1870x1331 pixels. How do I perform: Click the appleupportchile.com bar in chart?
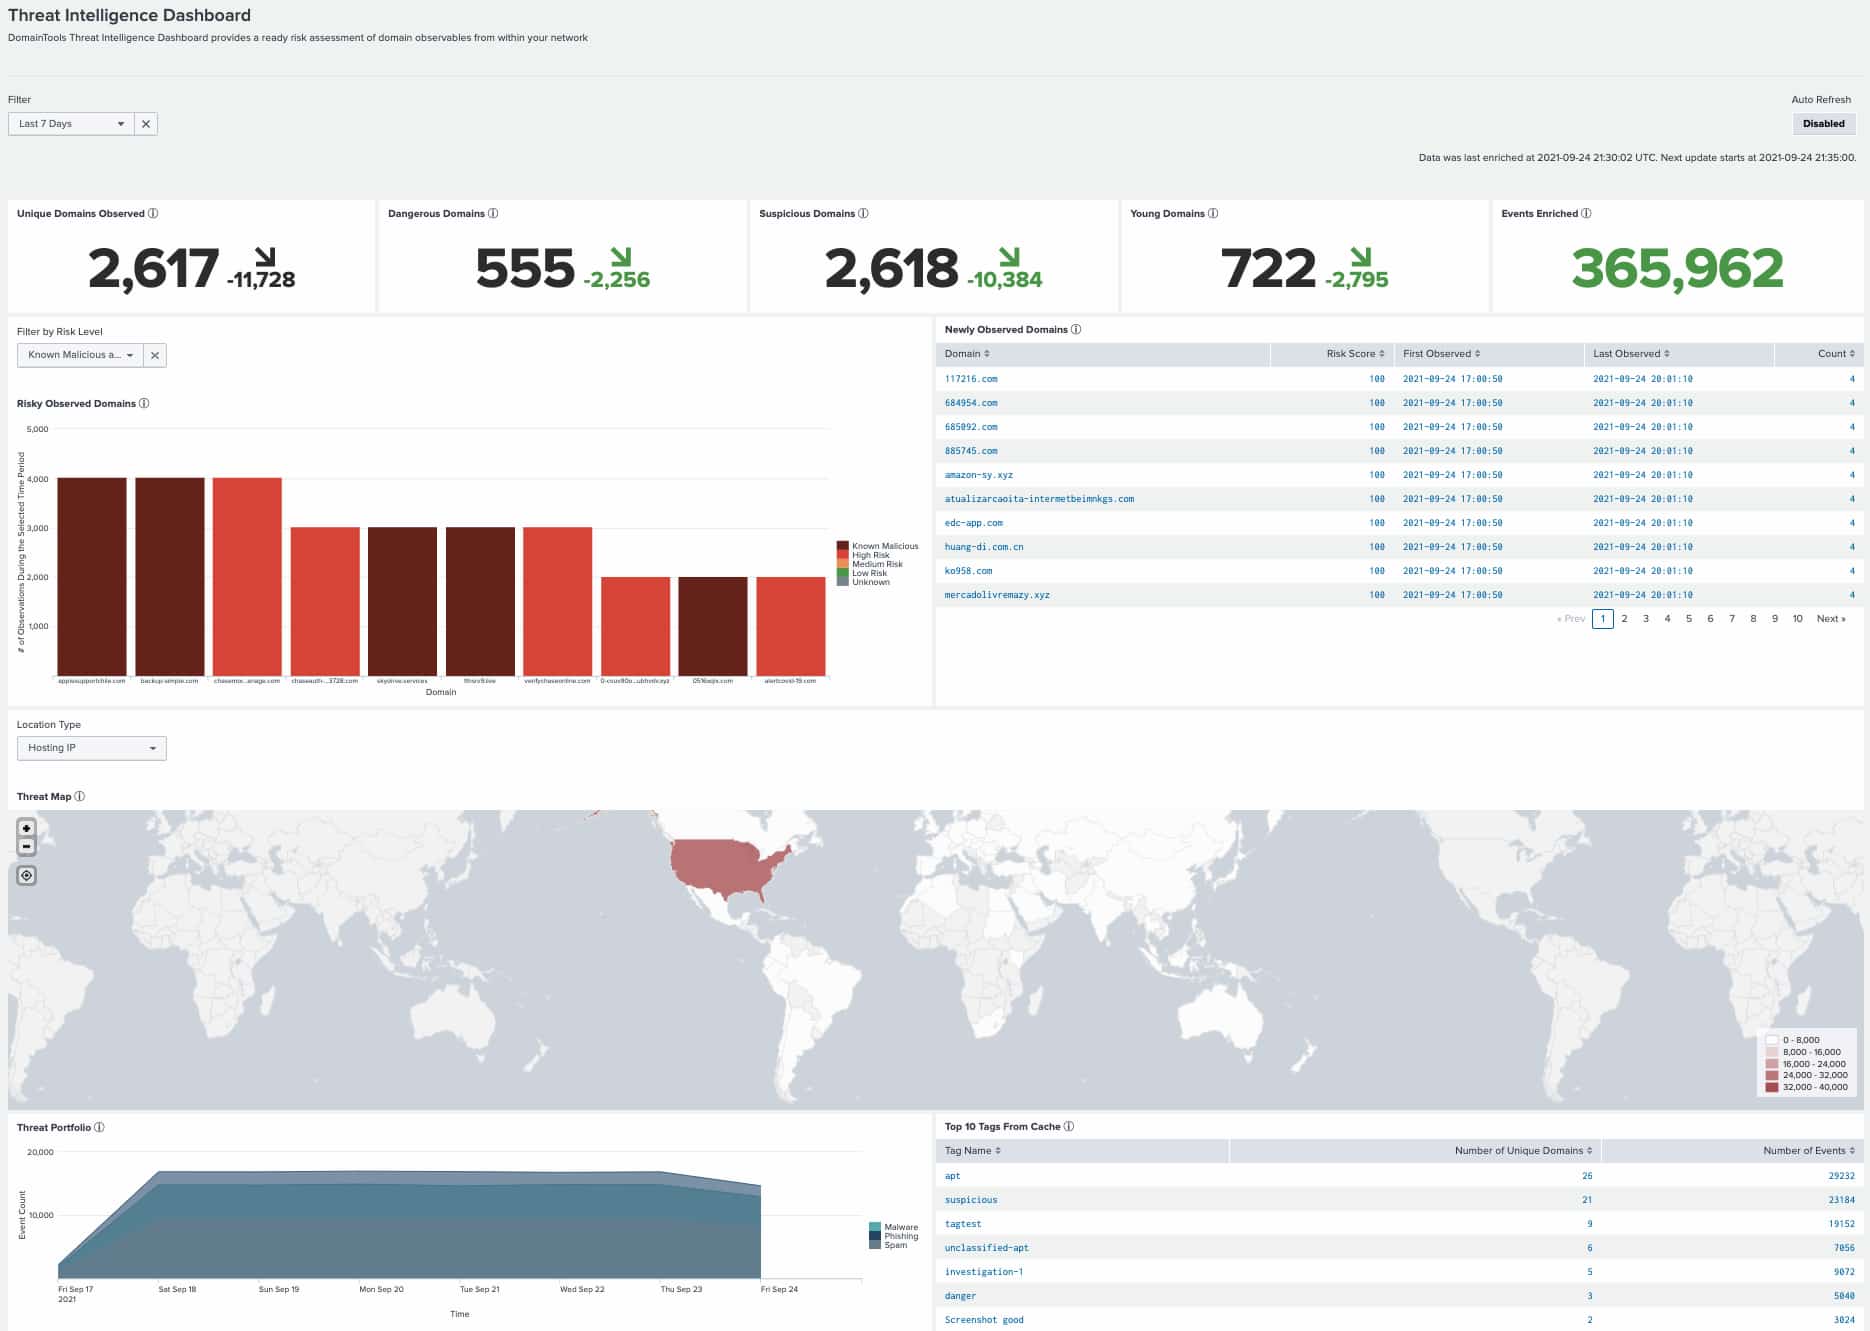[x=92, y=577]
